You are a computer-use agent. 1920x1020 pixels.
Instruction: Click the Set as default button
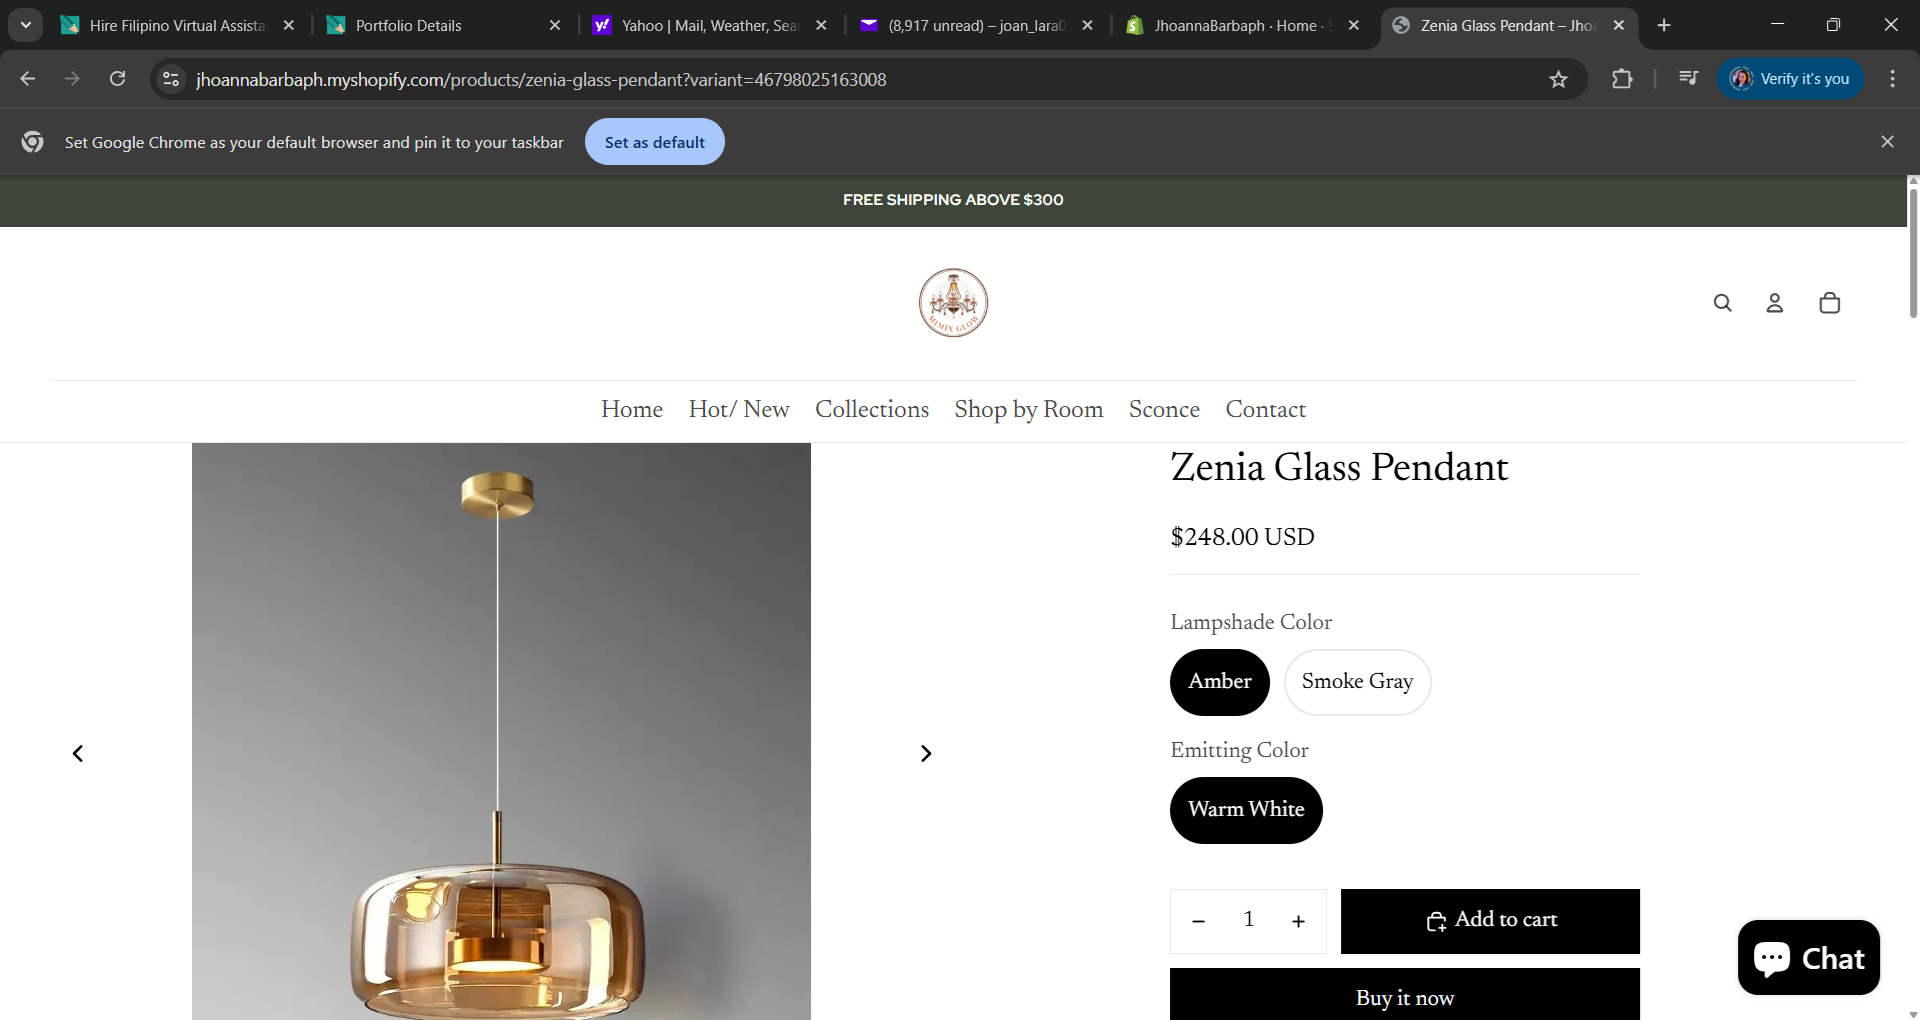[654, 142]
